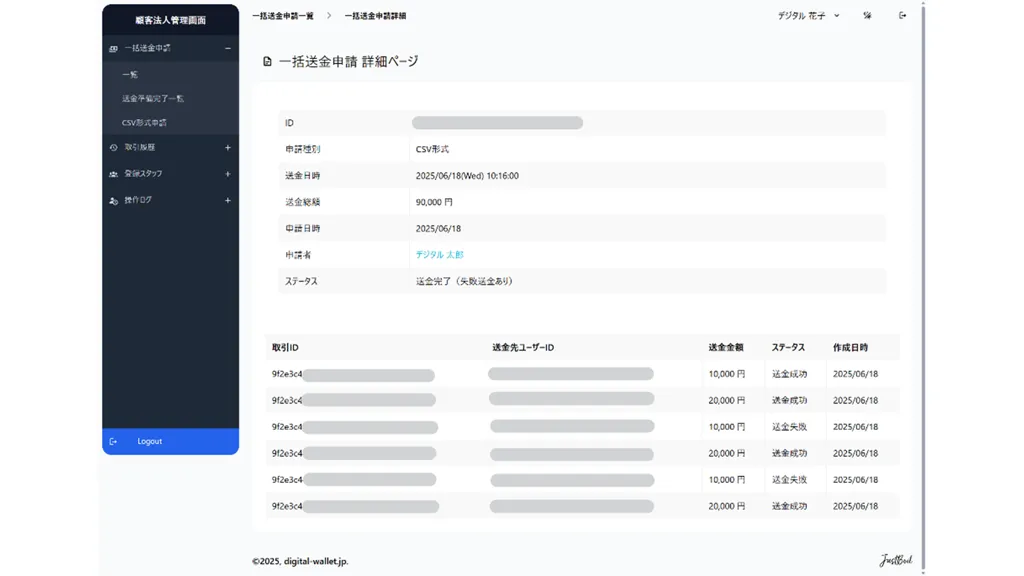The height and width of the screenshot is (576, 1024).
Task: Click the 作成日時 column header
Action: click(x=850, y=347)
